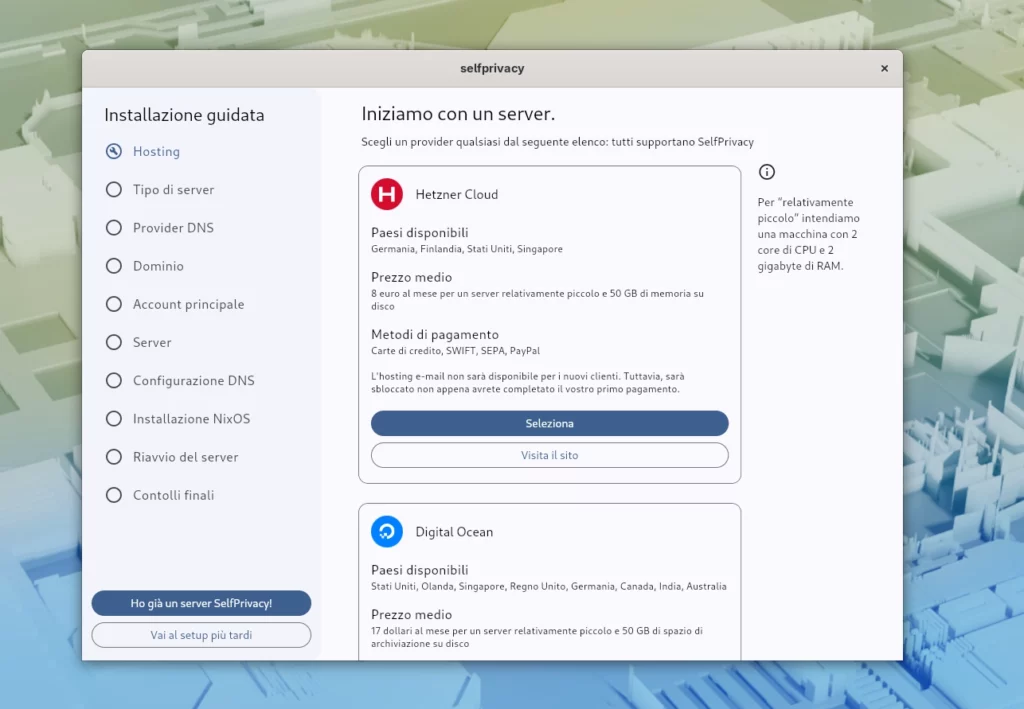
Task: Go to Account principale label
Action: click(x=188, y=304)
